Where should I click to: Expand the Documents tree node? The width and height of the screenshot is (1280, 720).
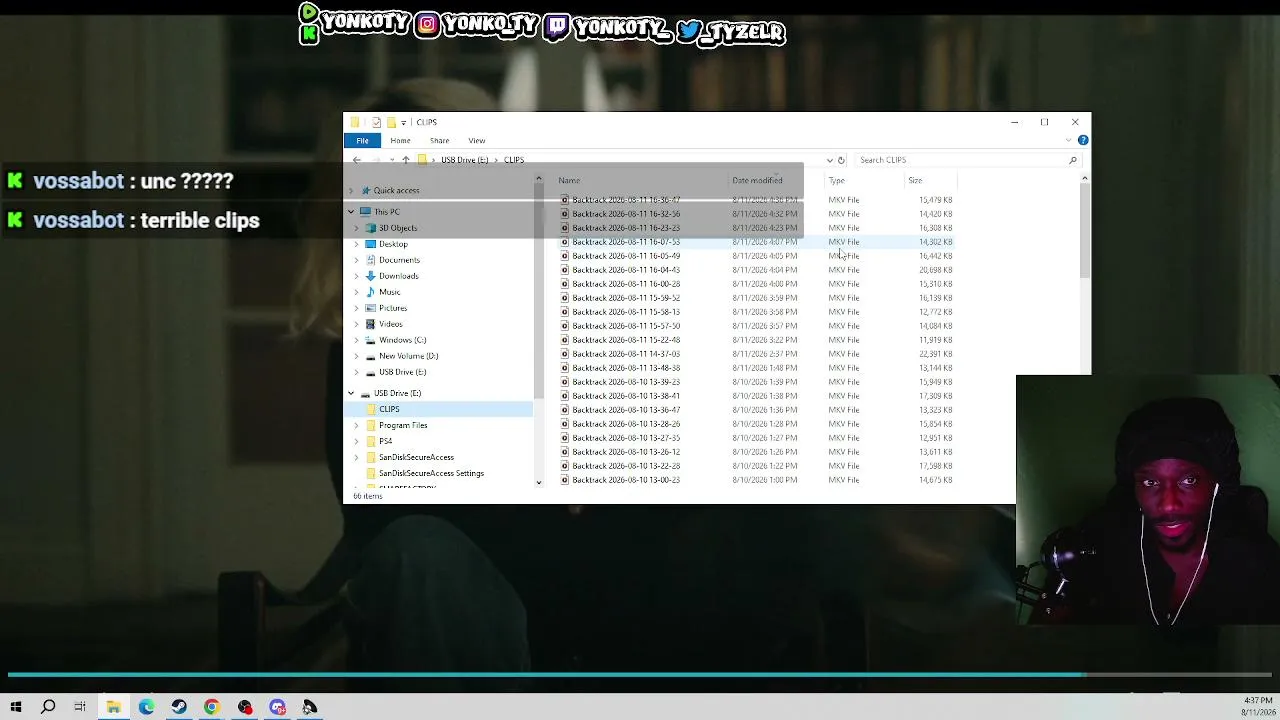click(x=357, y=260)
